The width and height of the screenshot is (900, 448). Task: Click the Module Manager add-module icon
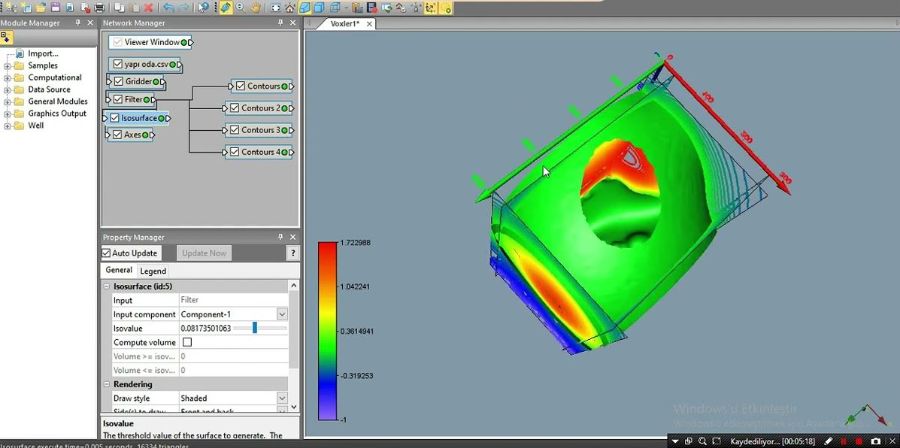(x=7, y=37)
